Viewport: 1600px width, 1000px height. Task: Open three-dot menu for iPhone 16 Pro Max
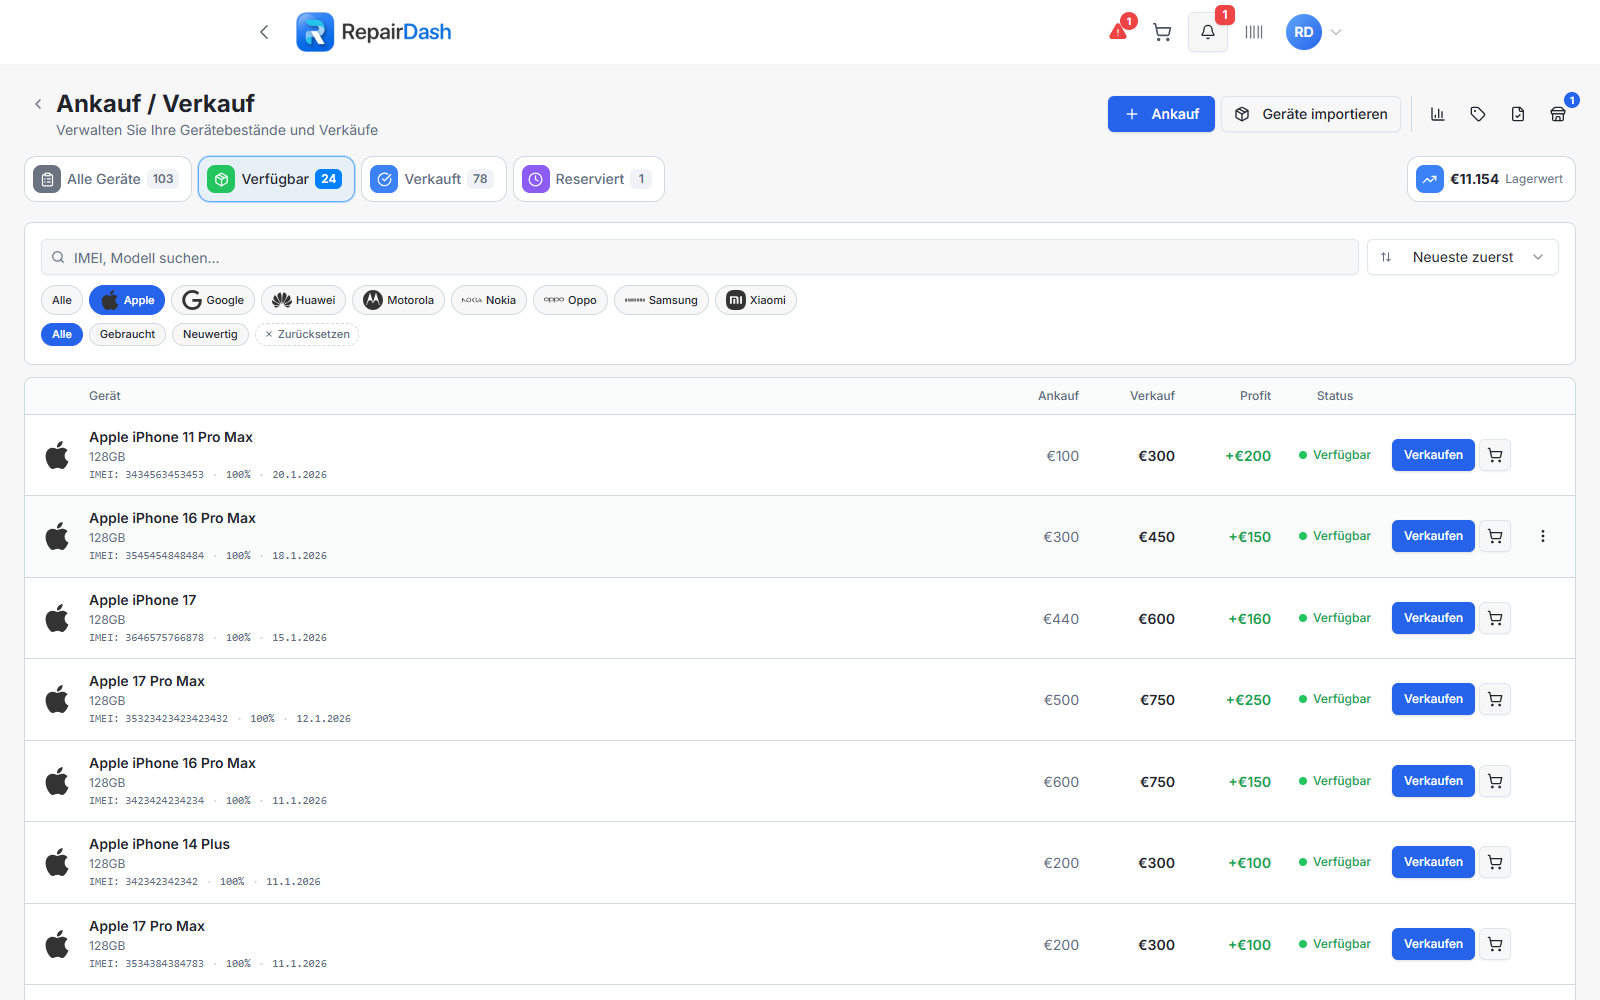(1543, 536)
